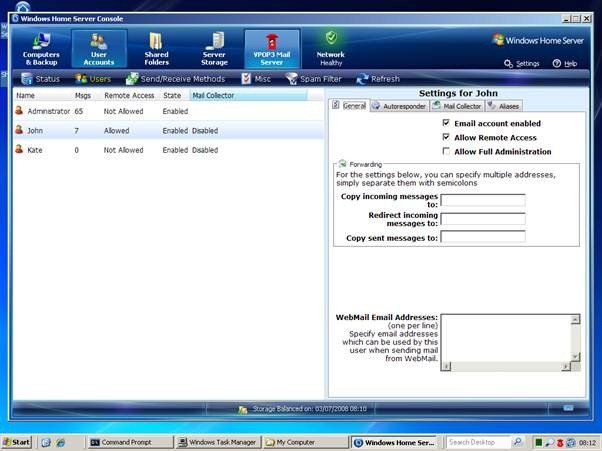Open the Computers & Backup section

(x=41, y=49)
